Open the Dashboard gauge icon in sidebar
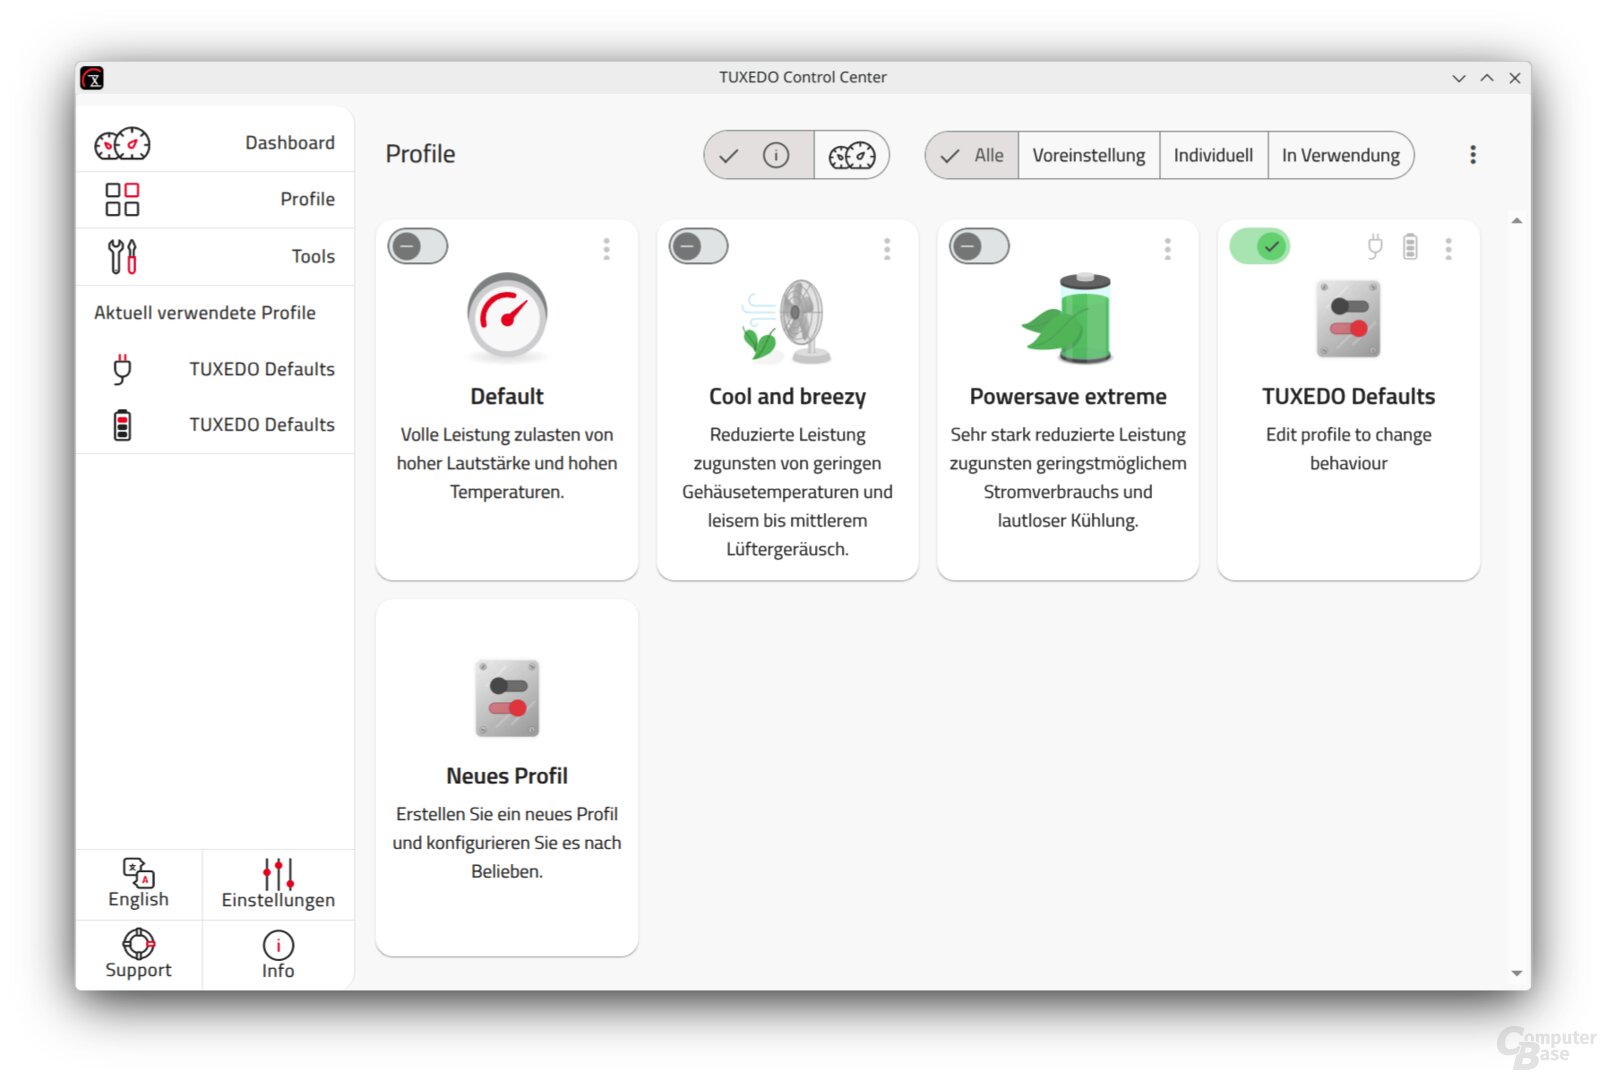Screen dimensions: 1607x1080 [x=122, y=144]
